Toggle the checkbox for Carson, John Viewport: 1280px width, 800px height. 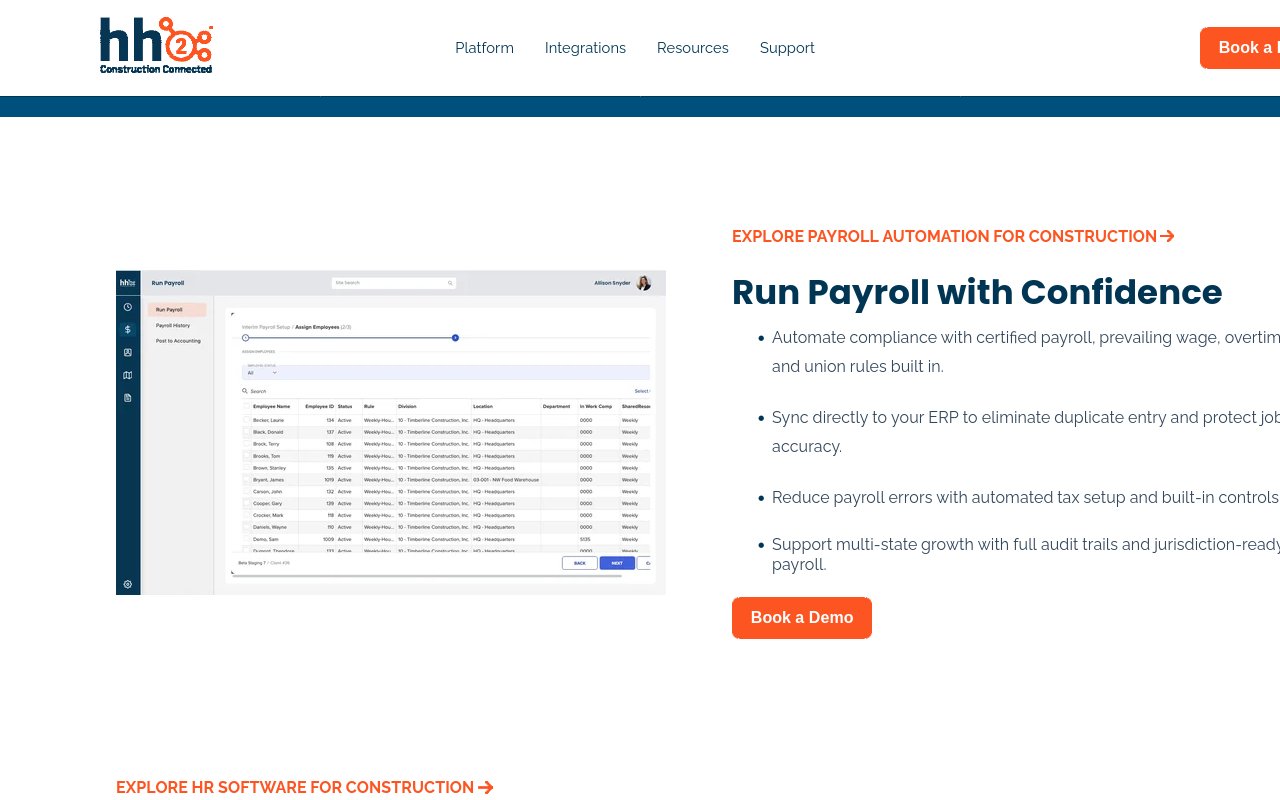(247, 492)
